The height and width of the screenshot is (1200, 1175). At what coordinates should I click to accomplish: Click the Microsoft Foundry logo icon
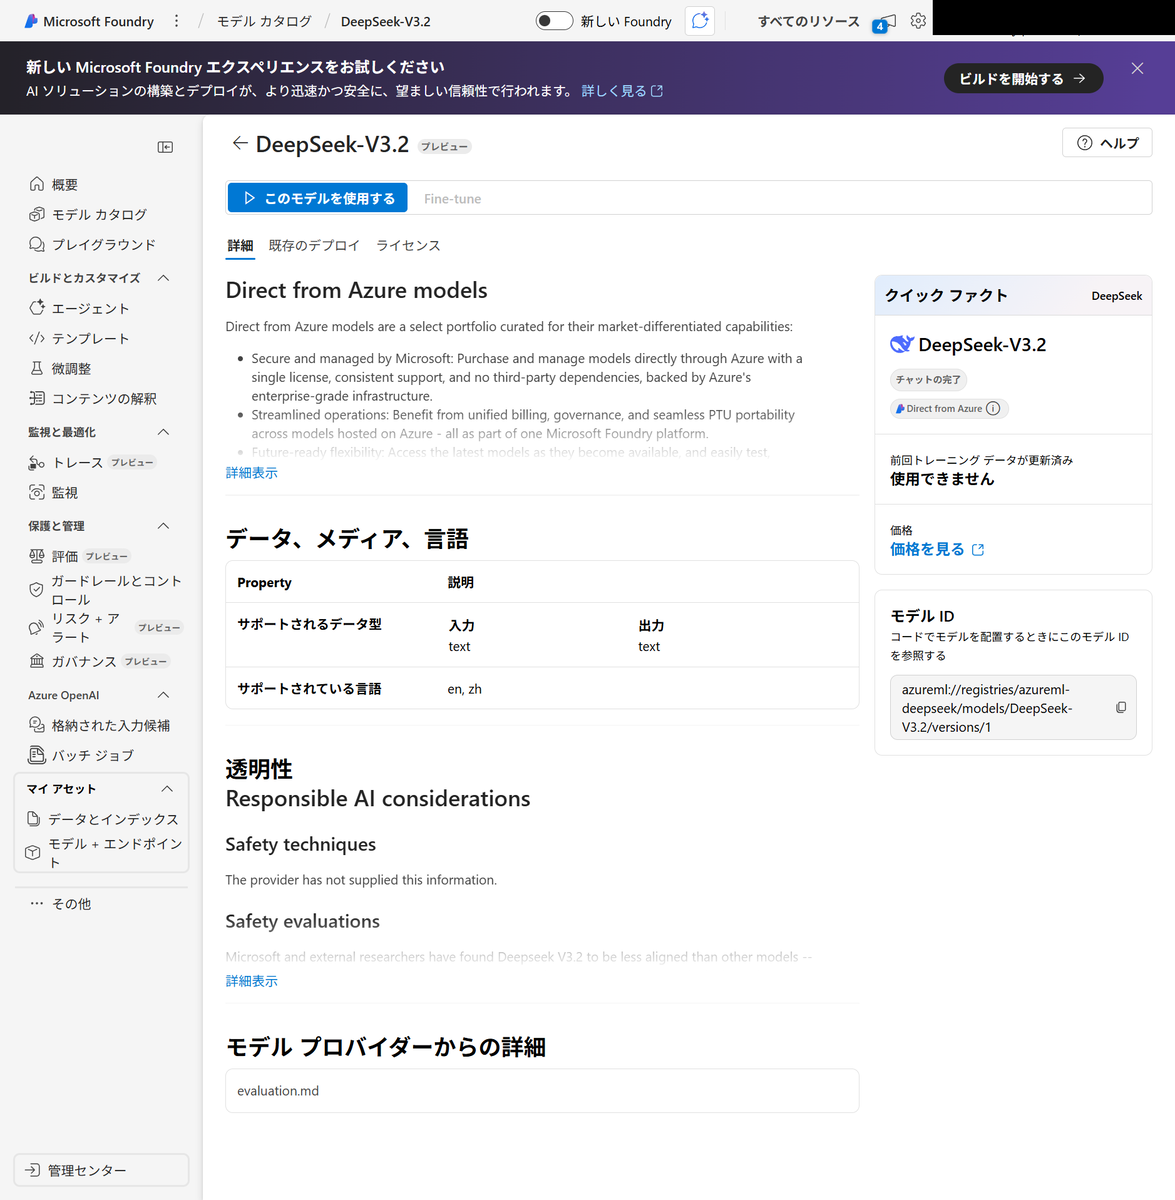pos(31,21)
